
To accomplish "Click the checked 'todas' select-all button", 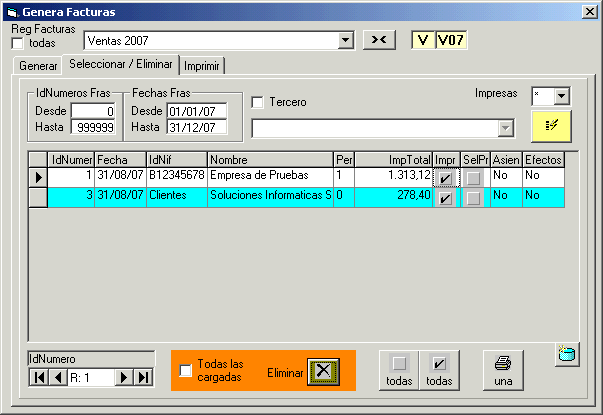I will coord(437,371).
